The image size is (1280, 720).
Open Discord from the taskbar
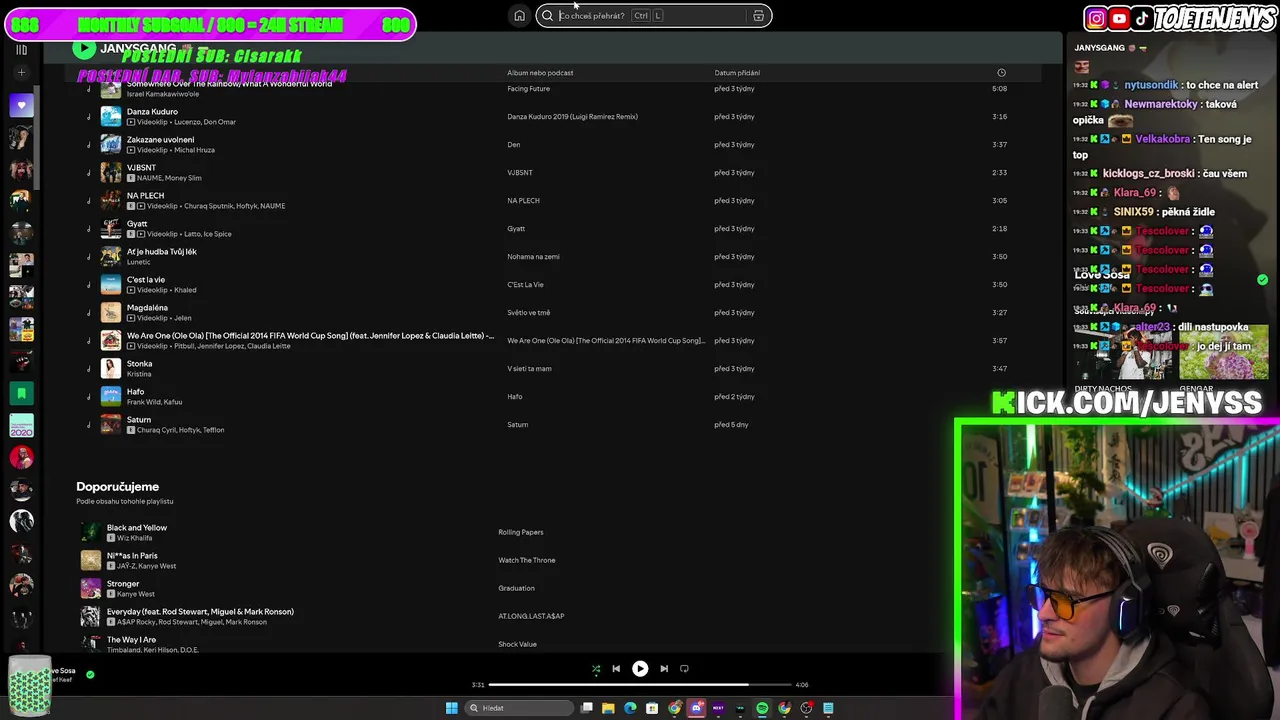696,708
